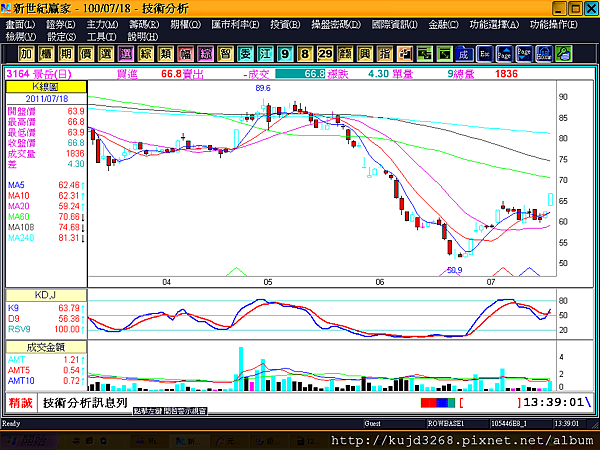Click the yellow 8 toolbar button
Screen dimensions: 600x450
(x=305, y=54)
